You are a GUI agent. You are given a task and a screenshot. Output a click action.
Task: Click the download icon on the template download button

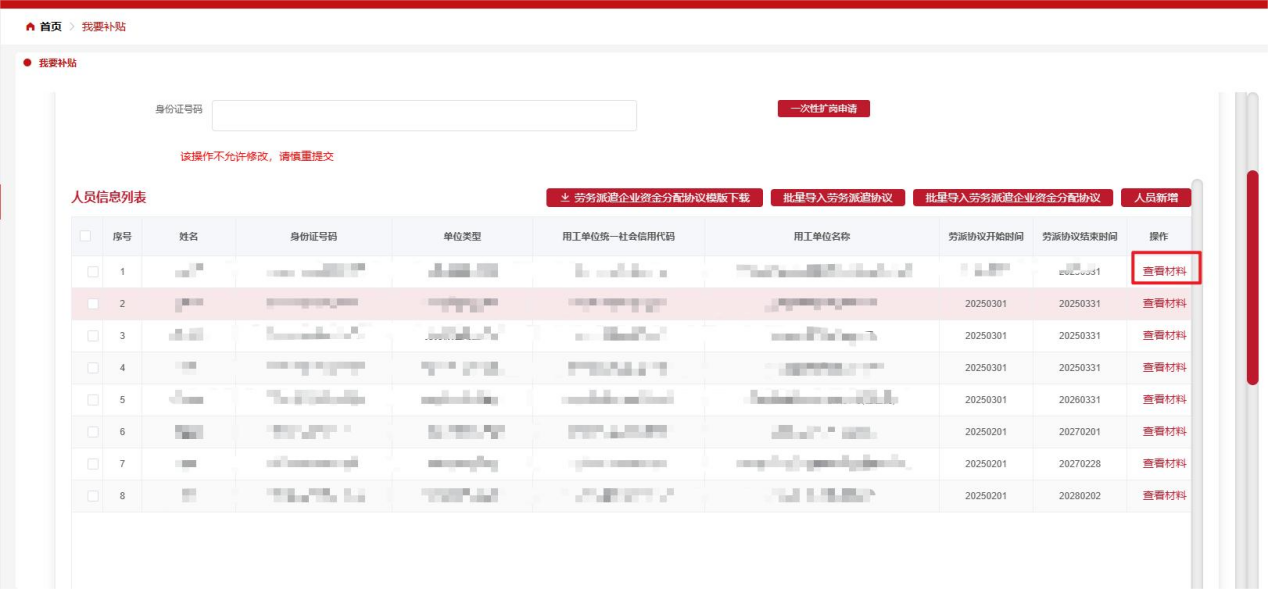(564, 197)
